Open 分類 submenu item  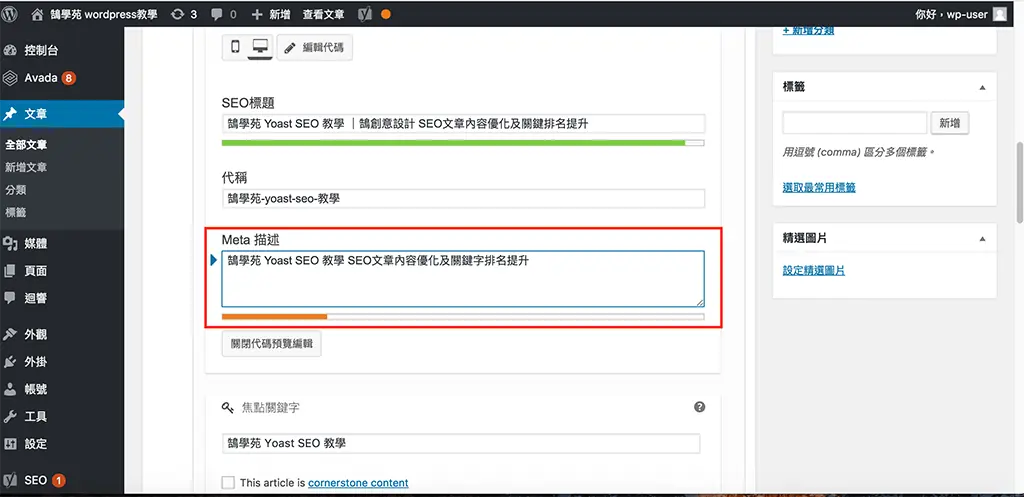(x=16, y=190)
